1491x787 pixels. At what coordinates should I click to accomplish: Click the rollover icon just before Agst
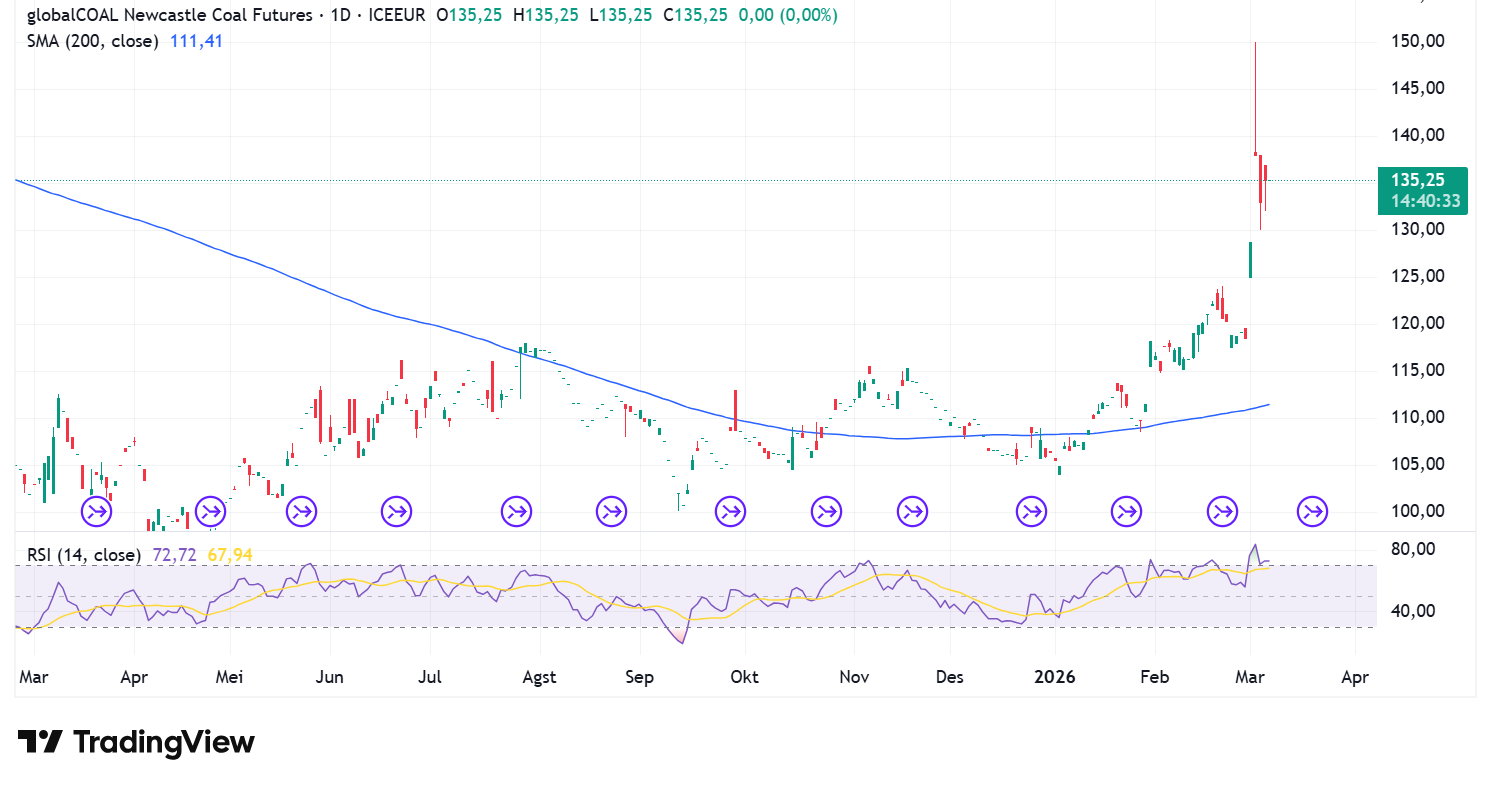tap(517, 513)
